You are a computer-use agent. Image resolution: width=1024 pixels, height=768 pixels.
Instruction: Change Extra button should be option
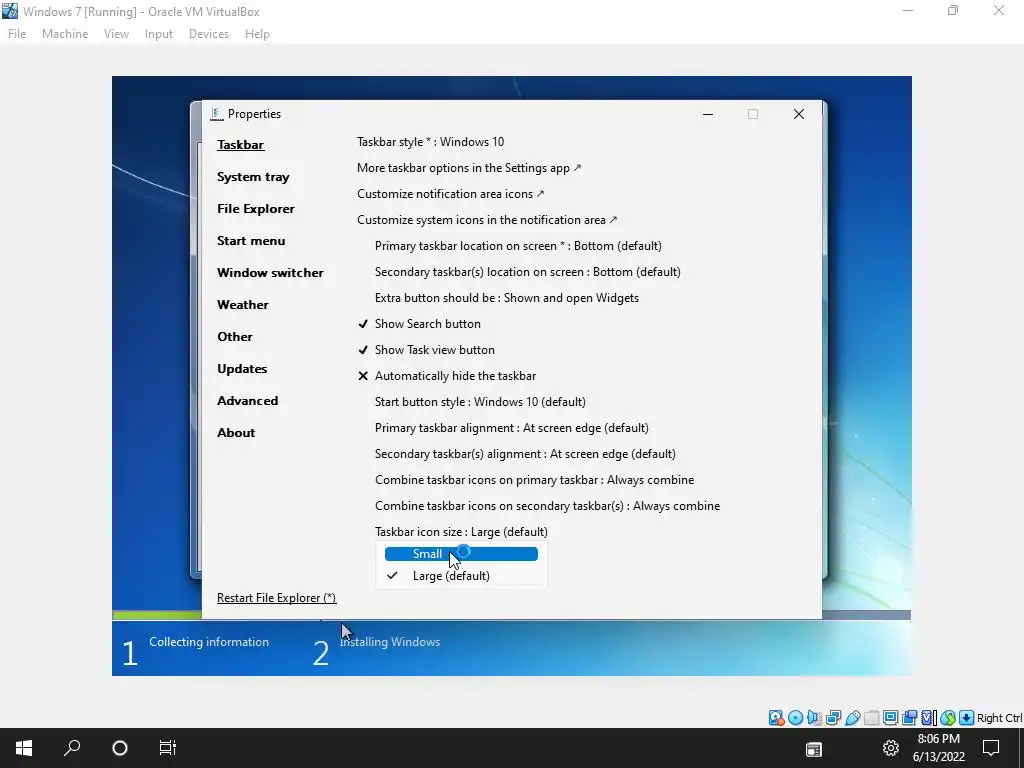[507, 298]
